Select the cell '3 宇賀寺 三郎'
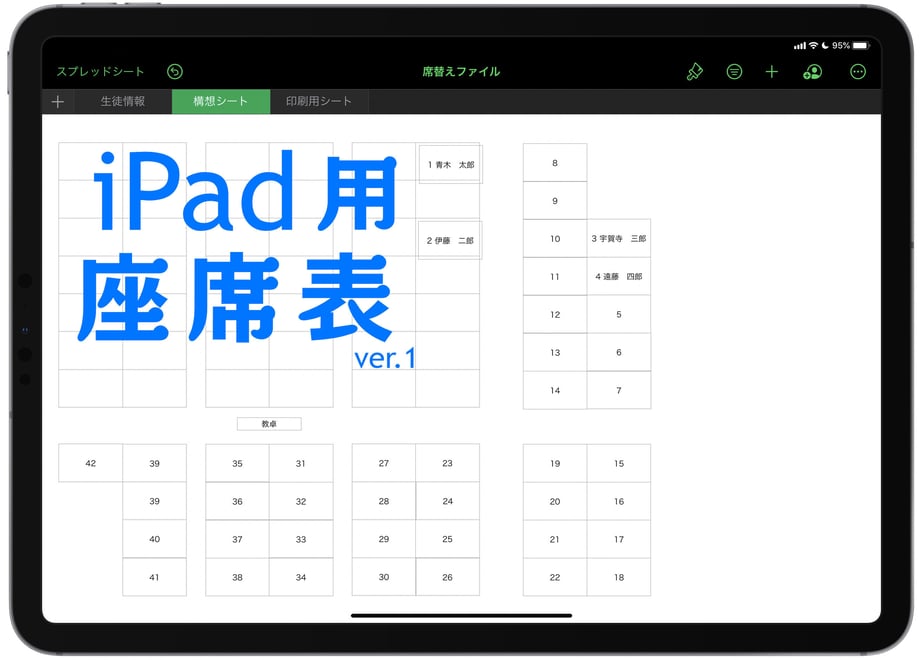This screenshot has width=924, height=660. coord(619,239)
